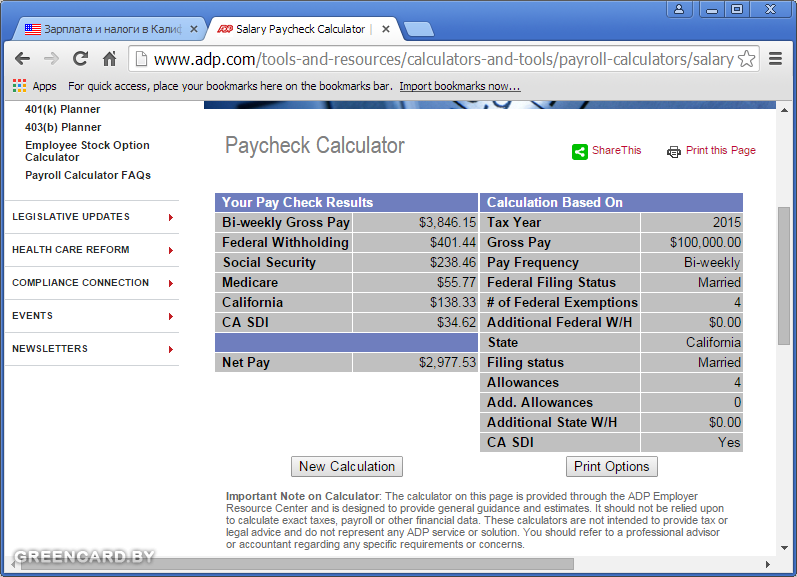Click the horizontal scrollbar thumb
Screen dimensions: 797x577
pyautogui.click(x=297, y=564)
